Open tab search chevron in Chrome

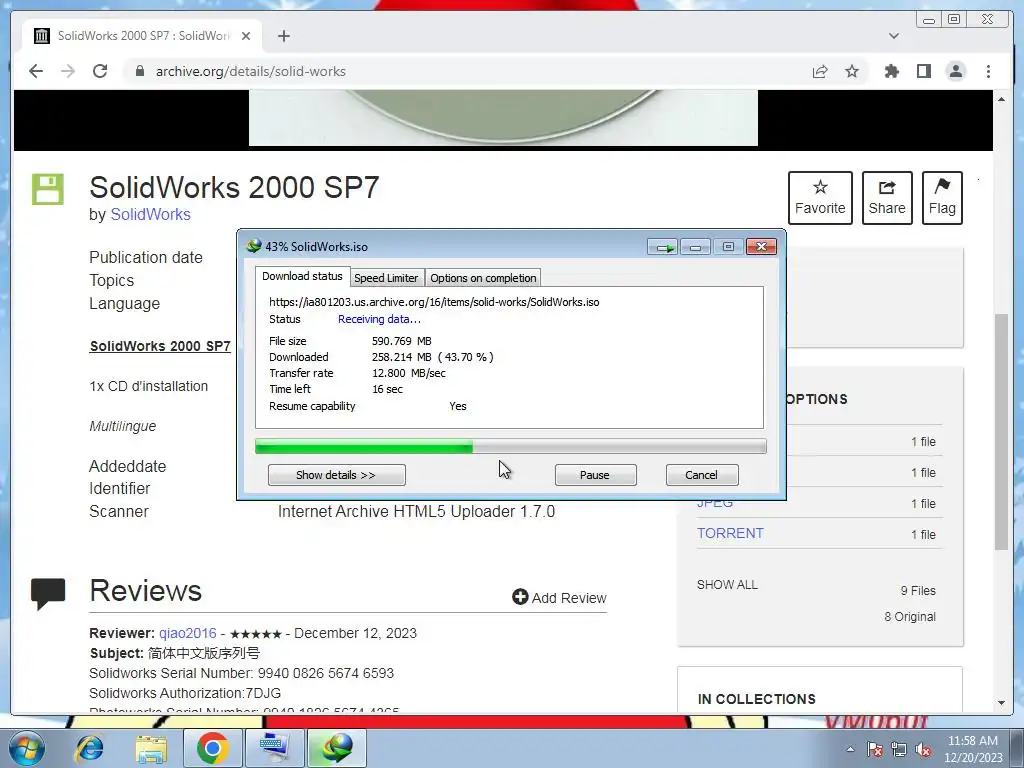coord(893,36)
